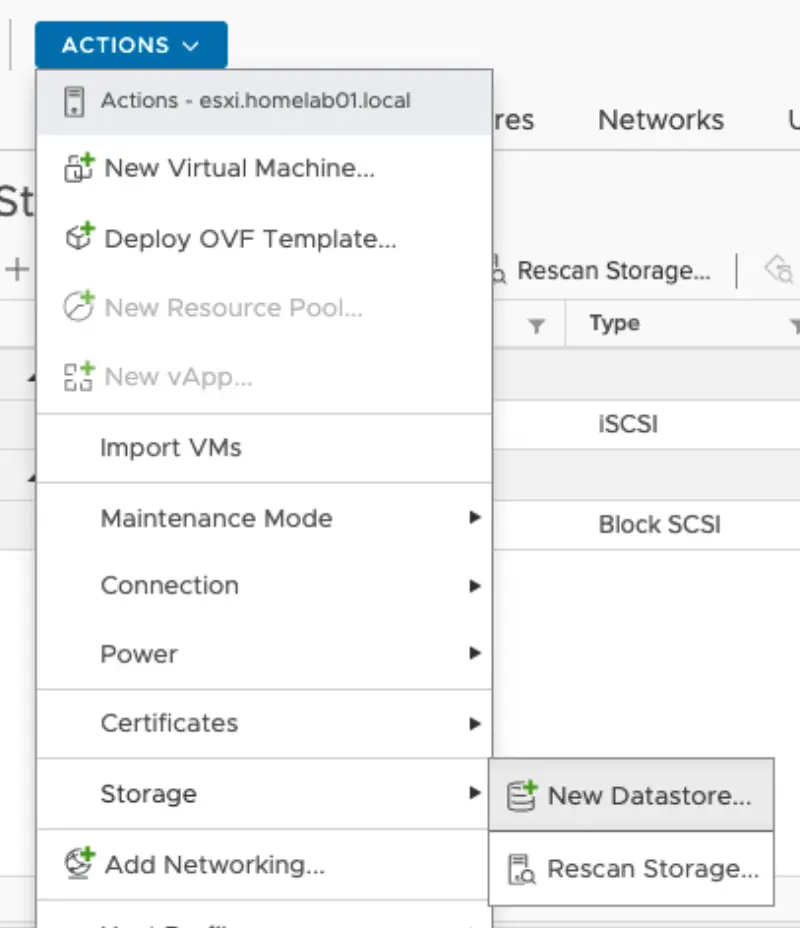Click the Rescan Storage icon in submenu

[x=521, y=868]
